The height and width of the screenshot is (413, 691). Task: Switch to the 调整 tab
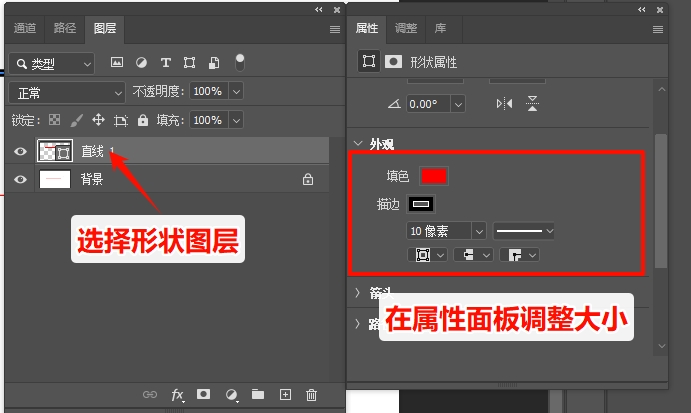pyautogui.click(x=406, y=29)
